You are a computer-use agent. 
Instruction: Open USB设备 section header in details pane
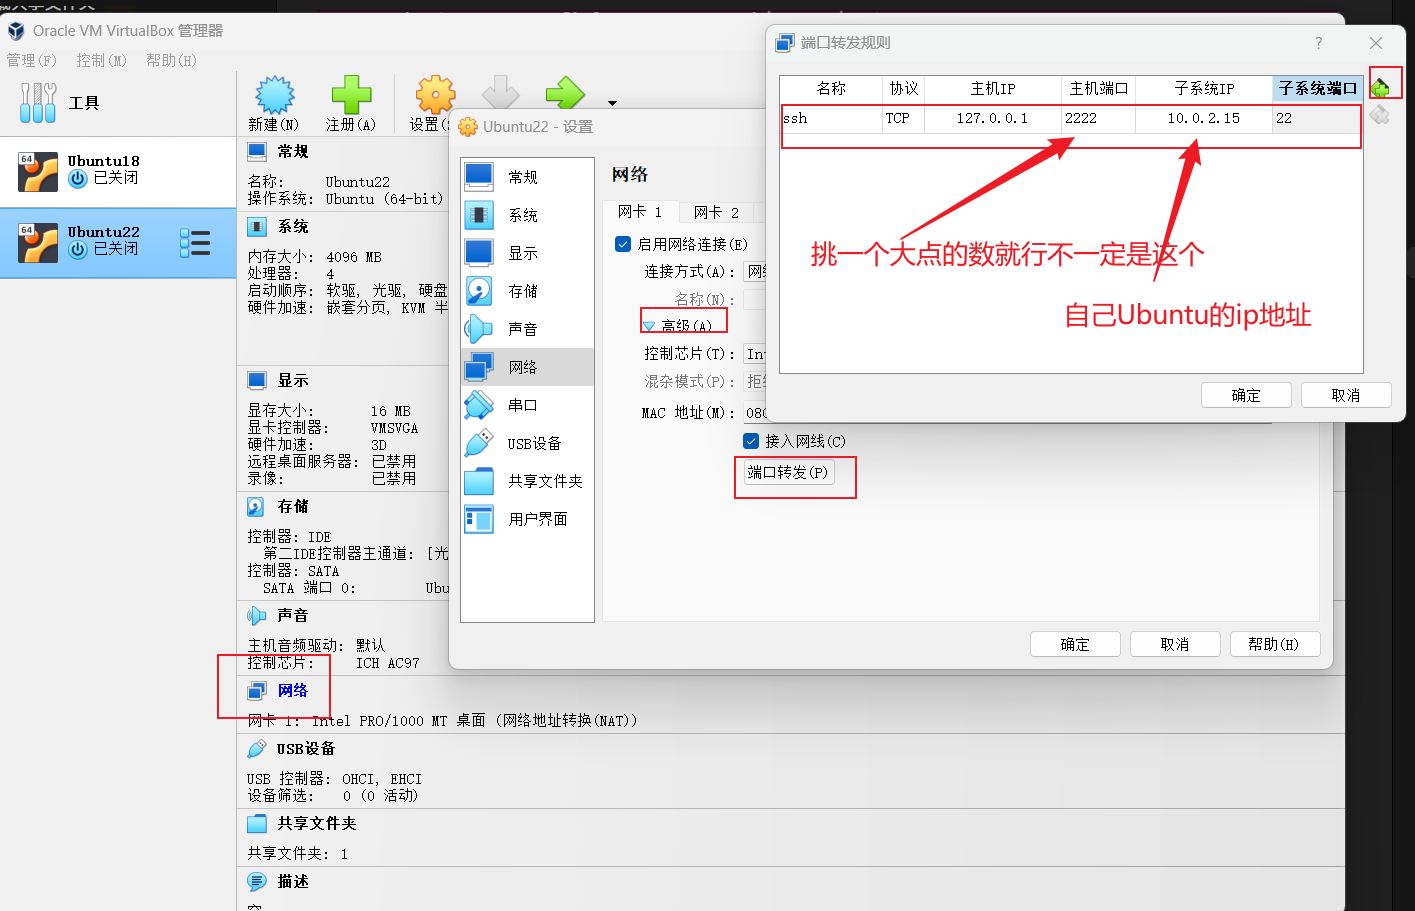pos(306,749)
